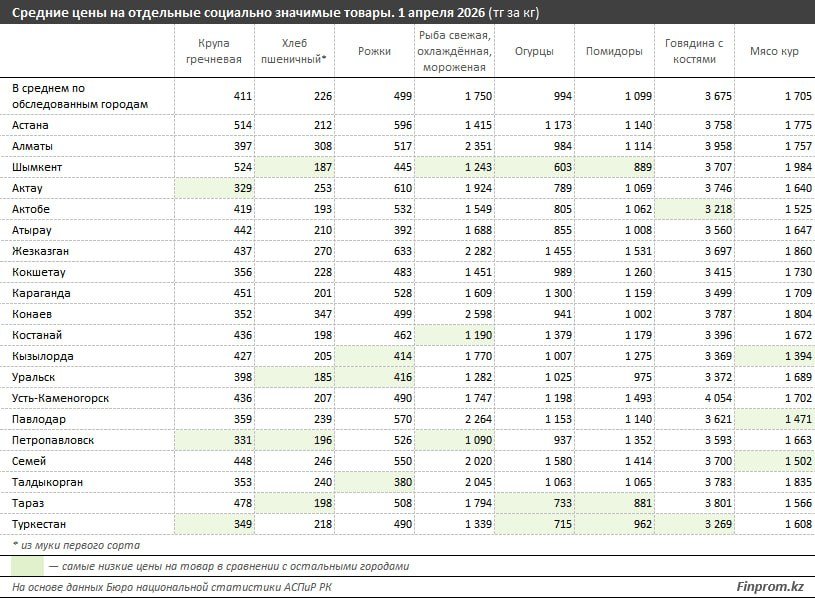Viewport: 815px width, 598px height.
Task: Select the Алматы row label
Action: tap(33, 146)
